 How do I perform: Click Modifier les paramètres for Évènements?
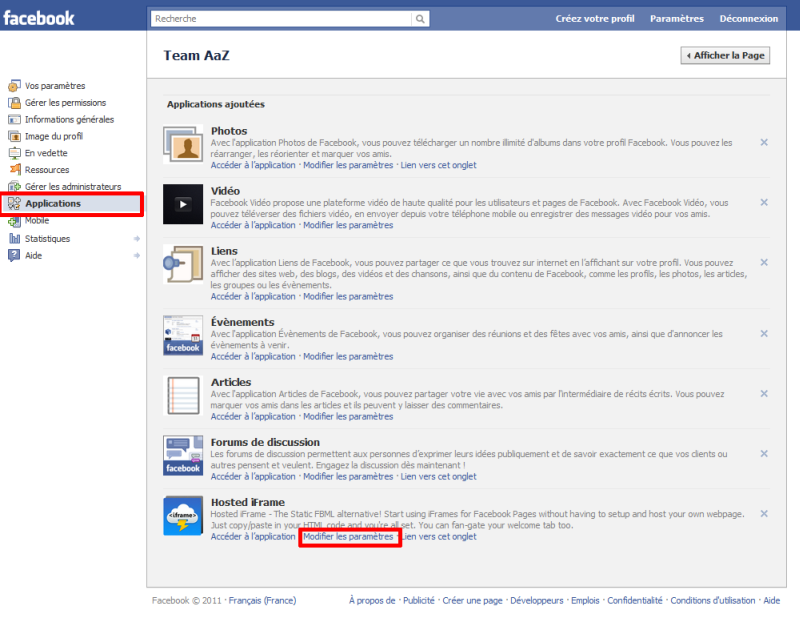(348, 356)
